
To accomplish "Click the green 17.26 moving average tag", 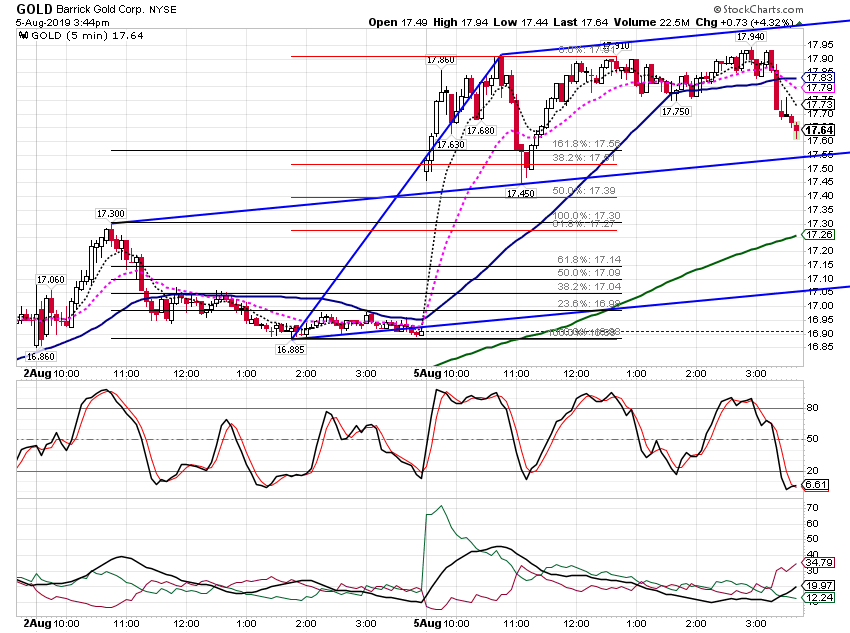I will coord(819,235).
